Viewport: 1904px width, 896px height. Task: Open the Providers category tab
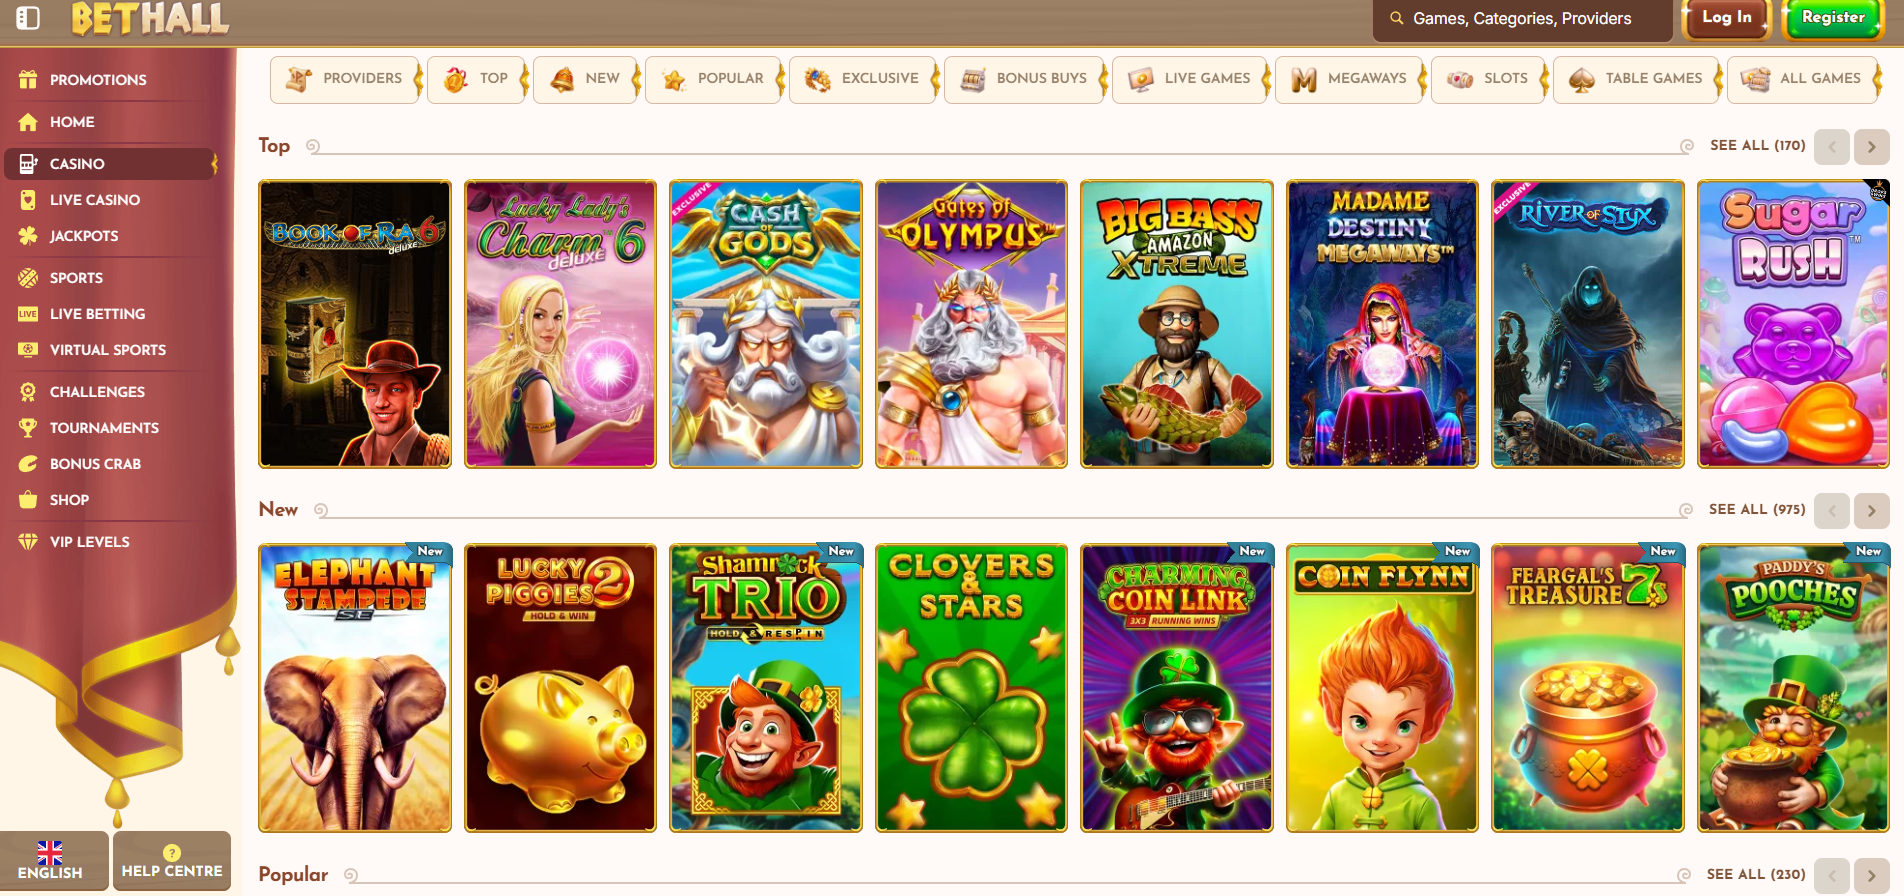(x=345, y=79)
